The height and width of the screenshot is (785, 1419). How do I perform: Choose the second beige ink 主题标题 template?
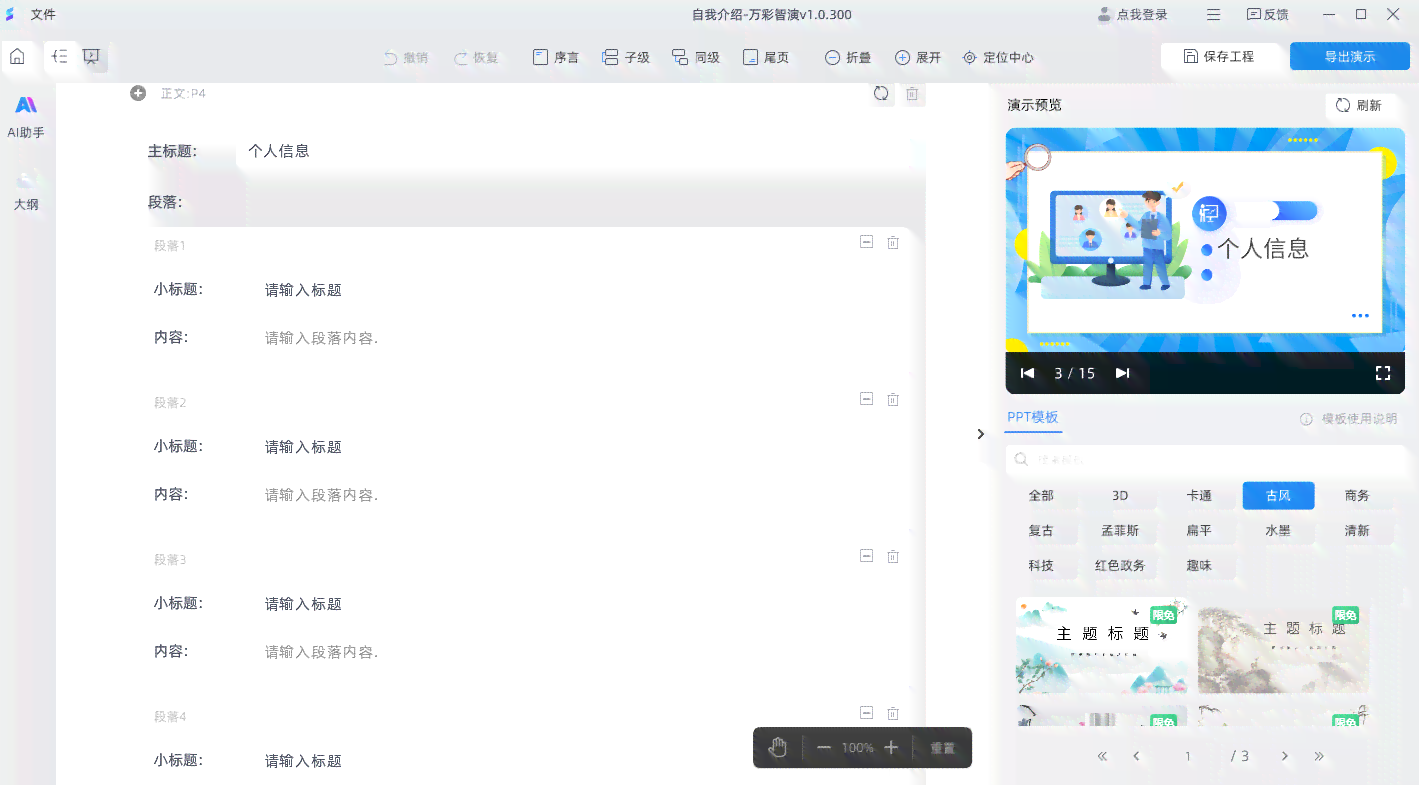pos(1284,646)
